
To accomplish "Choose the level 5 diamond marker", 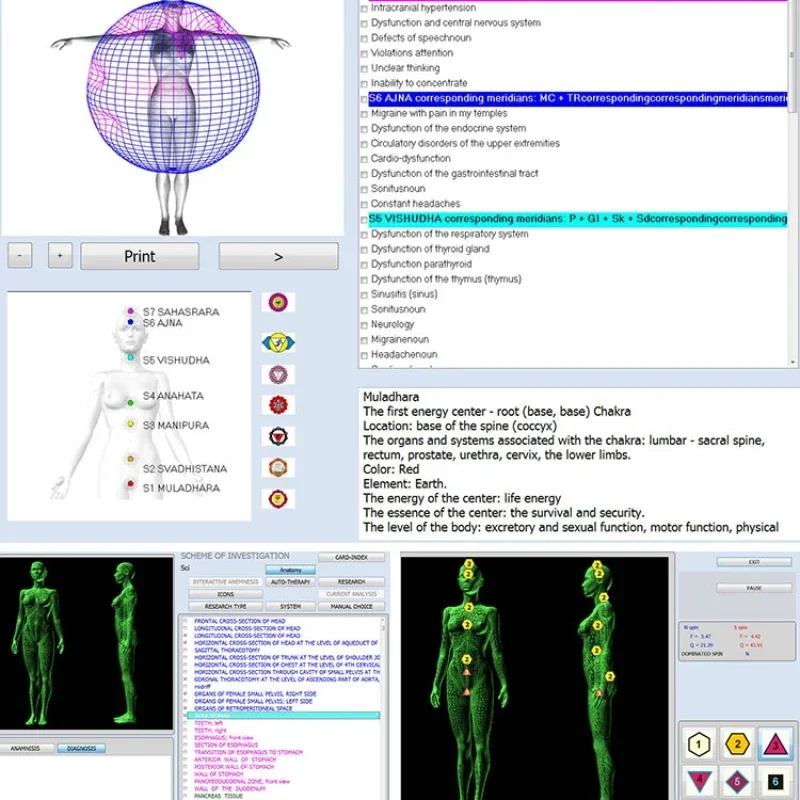I will pyautogui.click(x=737, y=781).
